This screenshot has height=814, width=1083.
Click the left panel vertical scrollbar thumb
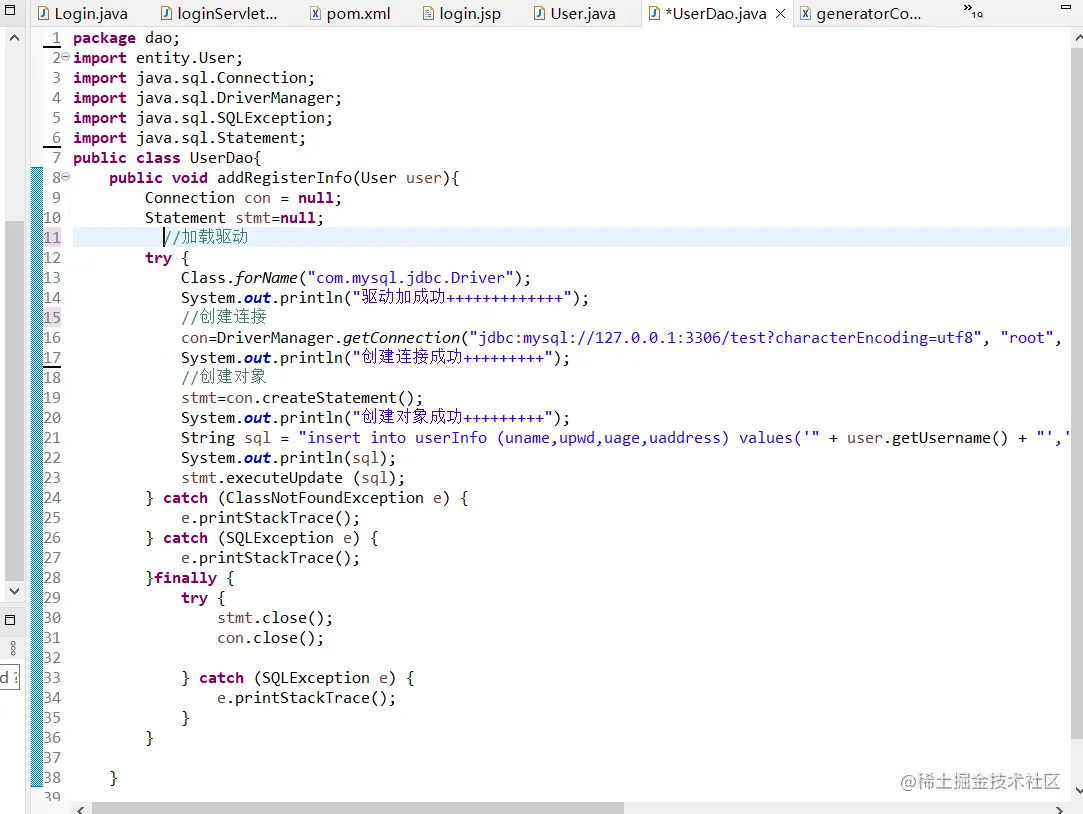(x=14, y=400)
